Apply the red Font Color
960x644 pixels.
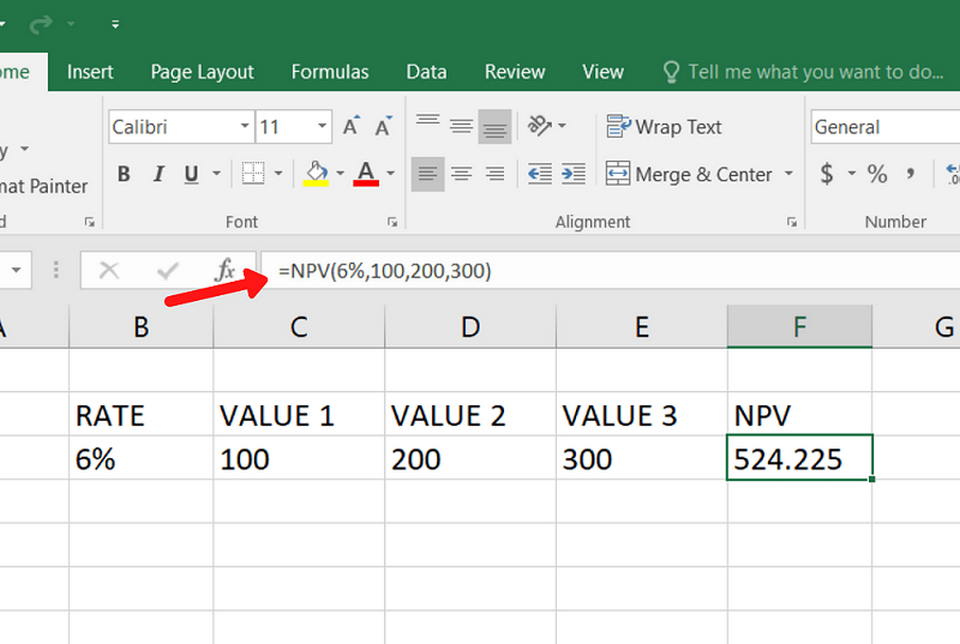pos(366,173)
